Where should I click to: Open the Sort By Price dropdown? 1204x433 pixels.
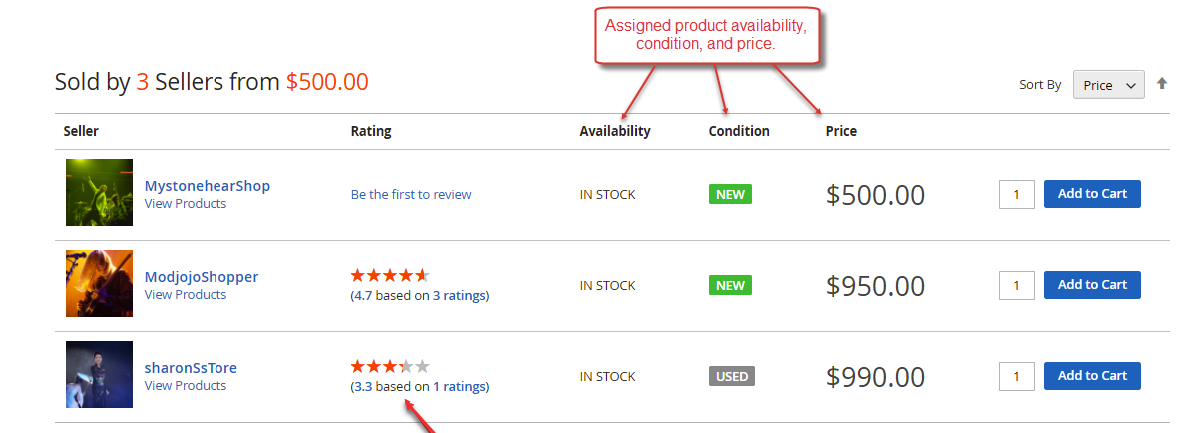pos(1108,85)
